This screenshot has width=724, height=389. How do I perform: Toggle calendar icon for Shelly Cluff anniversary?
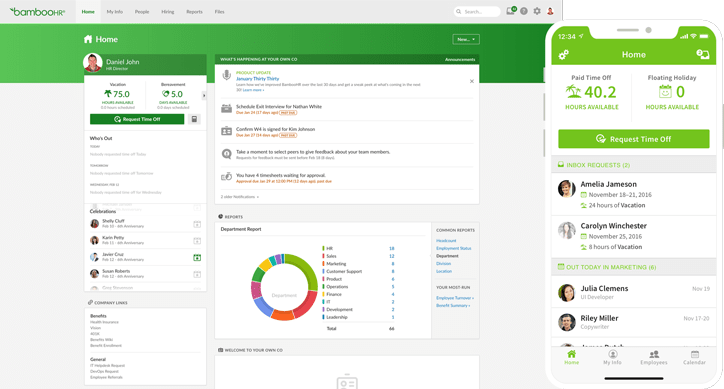(x=197, y=224)
